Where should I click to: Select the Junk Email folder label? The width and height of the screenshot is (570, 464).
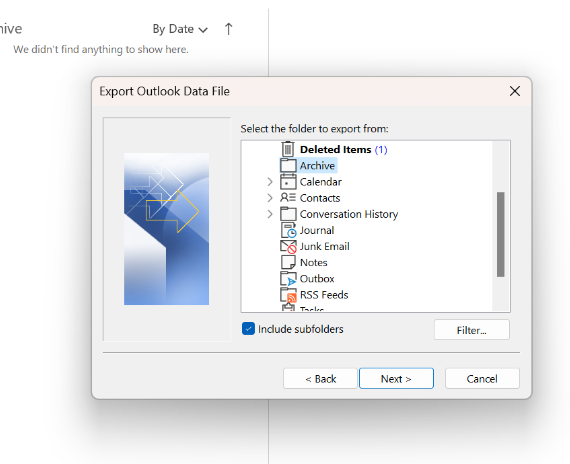[x=325, y=246]
